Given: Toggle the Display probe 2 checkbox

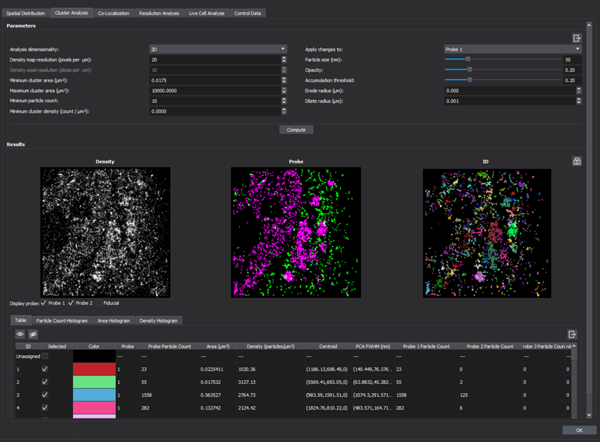Looking at the screenshot, I should [71, 303].
